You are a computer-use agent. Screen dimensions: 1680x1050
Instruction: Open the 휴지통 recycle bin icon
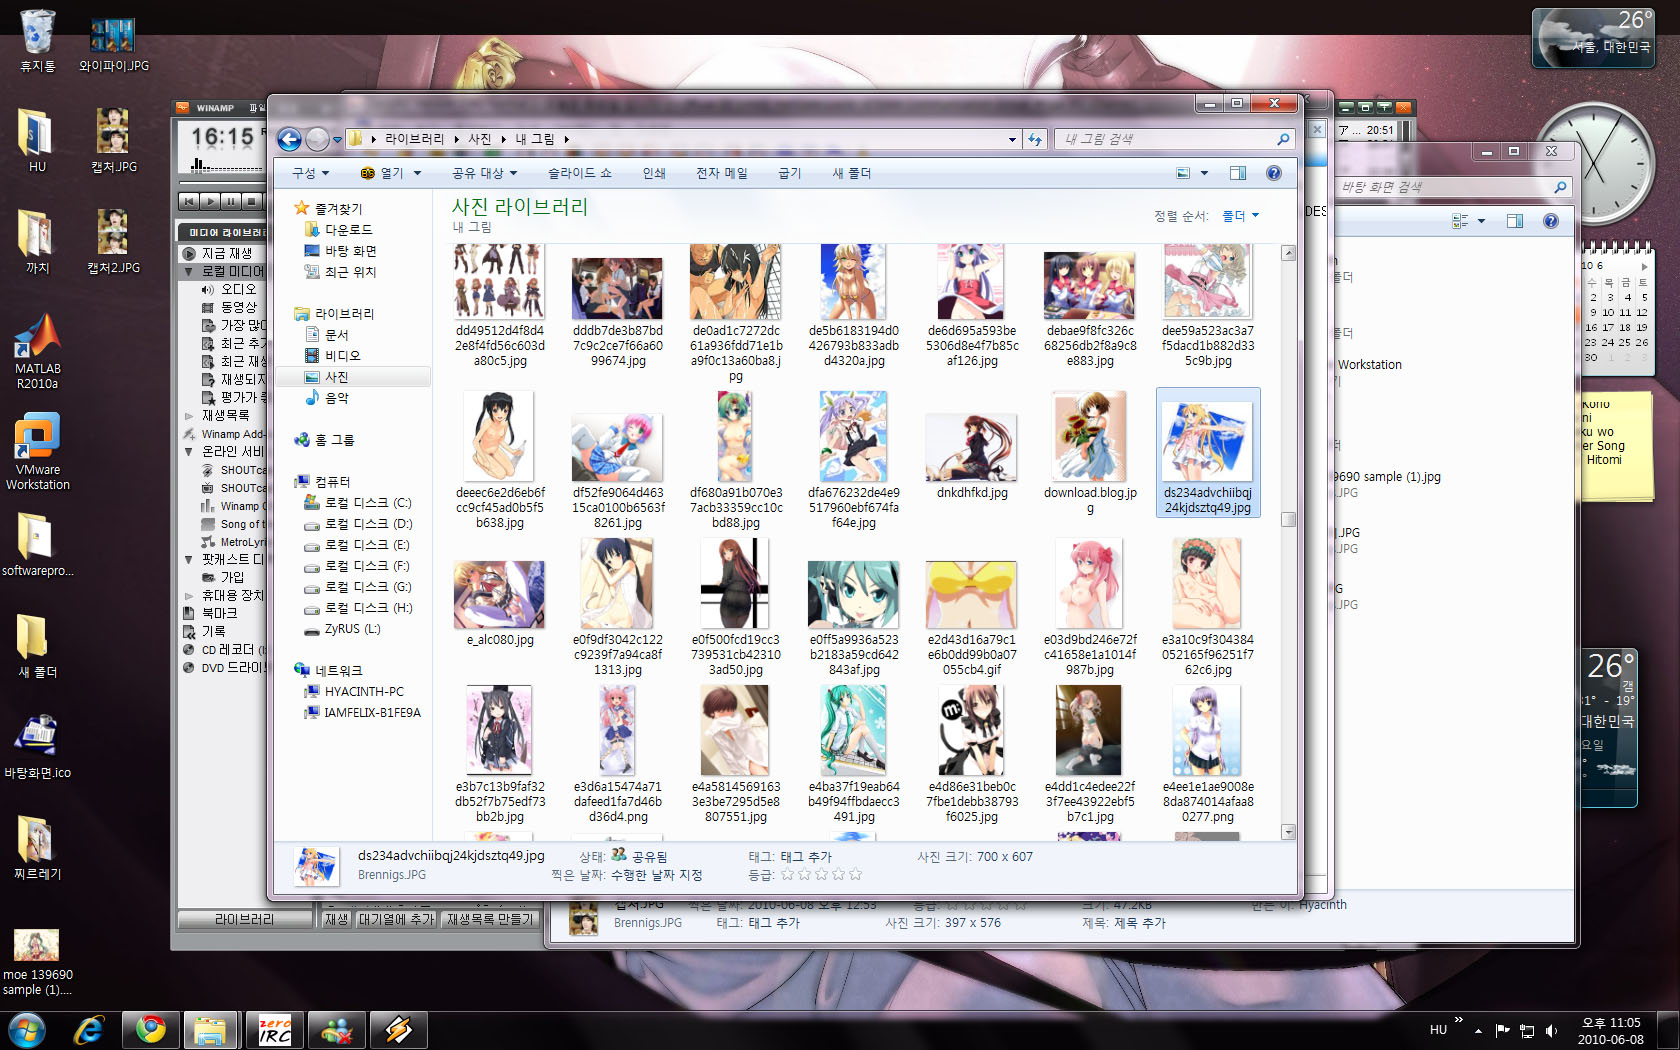tap(38, 42)
